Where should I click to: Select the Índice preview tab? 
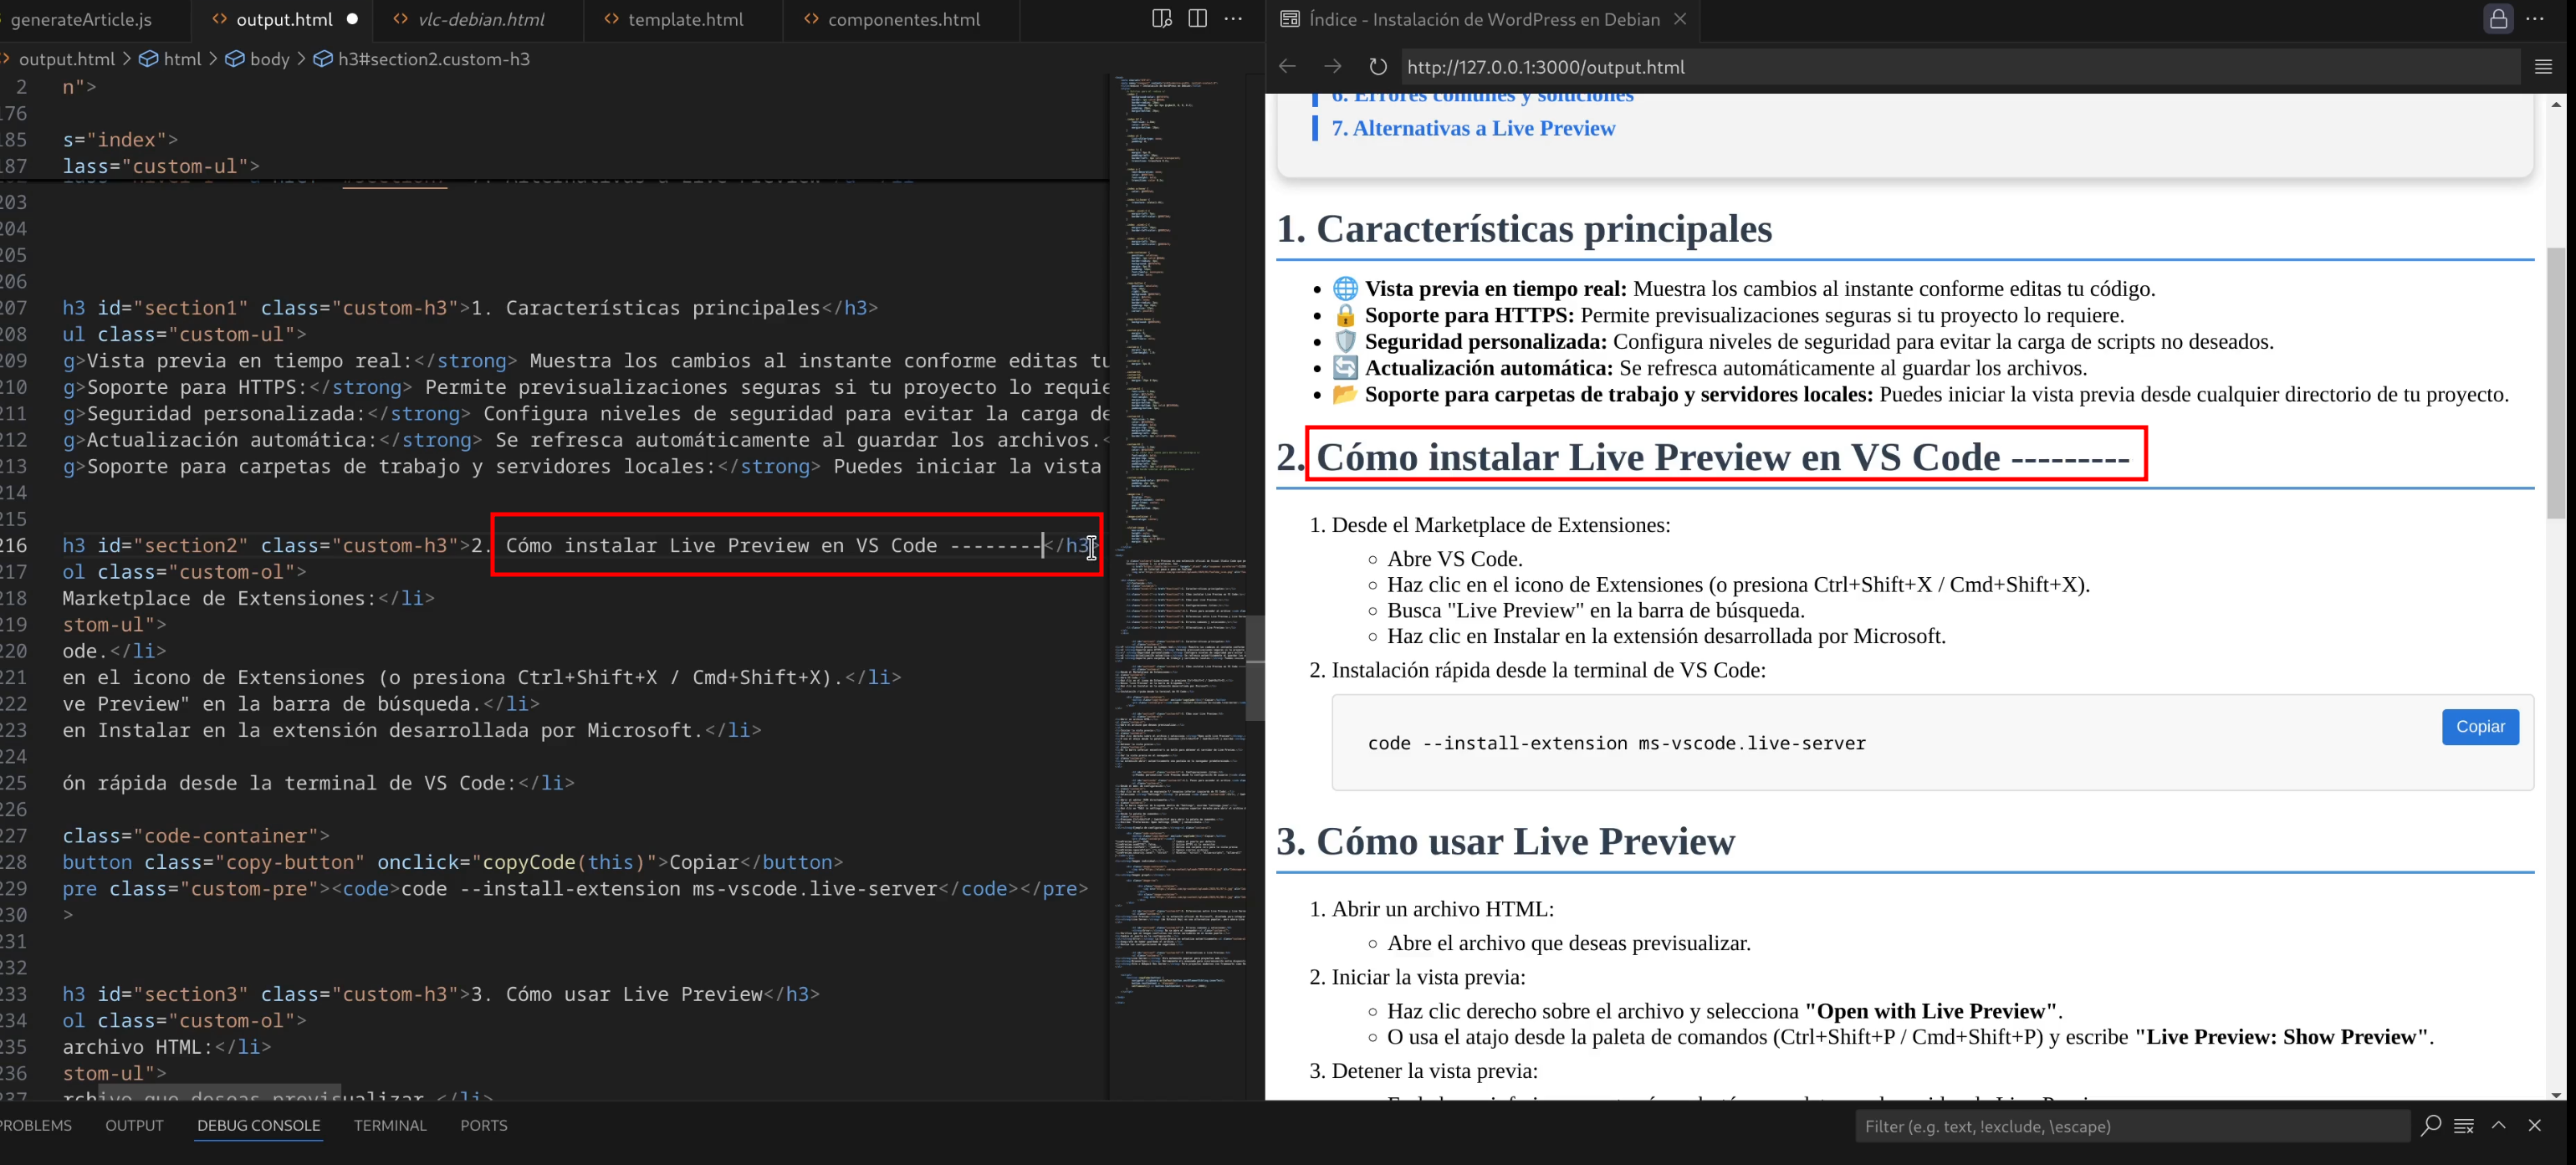click(x=1483, y=19)
